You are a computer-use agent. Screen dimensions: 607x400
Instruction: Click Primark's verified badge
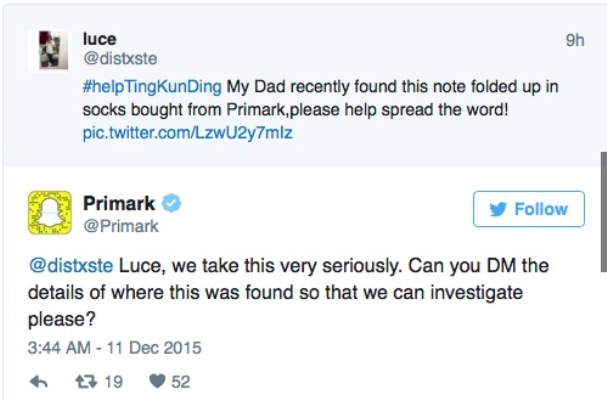point(172,204)
